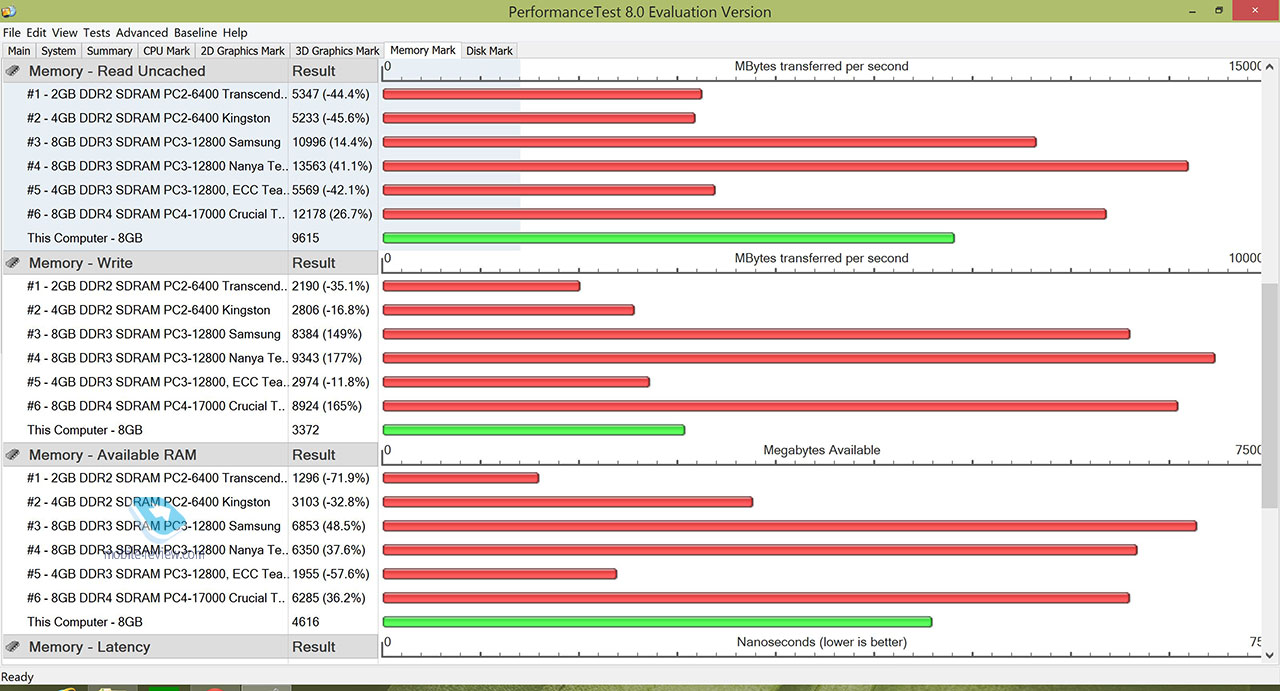Select result value 6853 (48.5%)
This screenshot has width=1280, height=691.
(x=329, y=526)
